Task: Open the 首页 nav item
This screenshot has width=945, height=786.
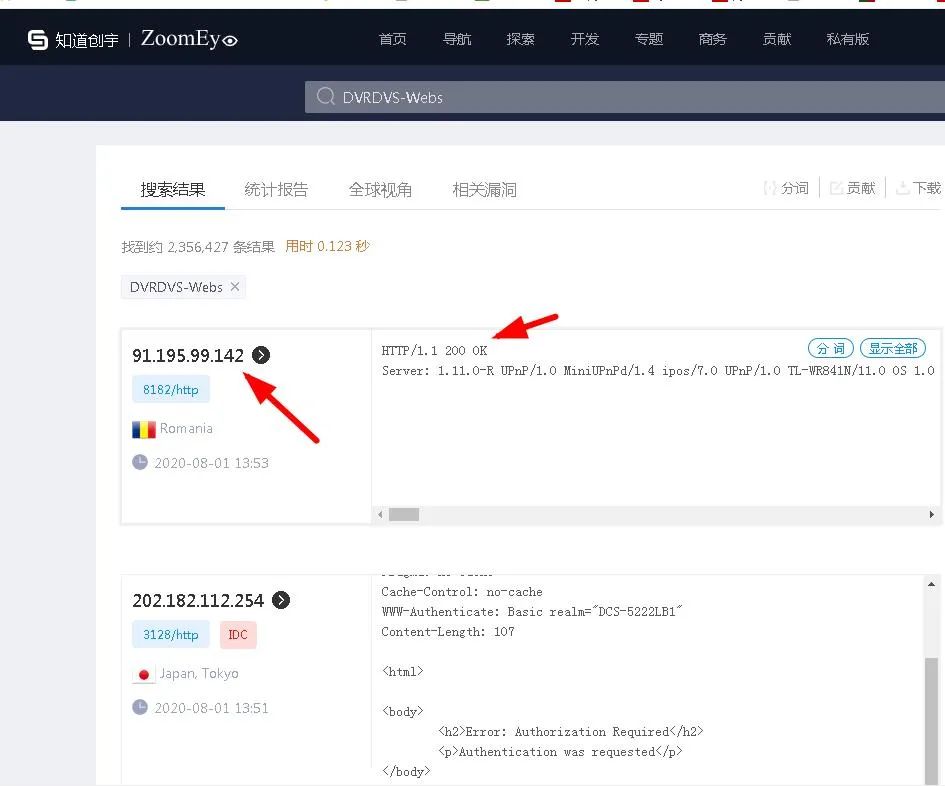Action: pos(392,39)
